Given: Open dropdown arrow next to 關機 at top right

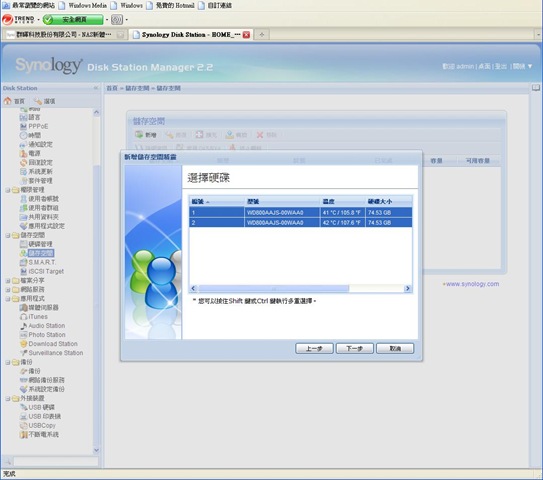Looking at the screenshot, I should click(x=530, y=66).
